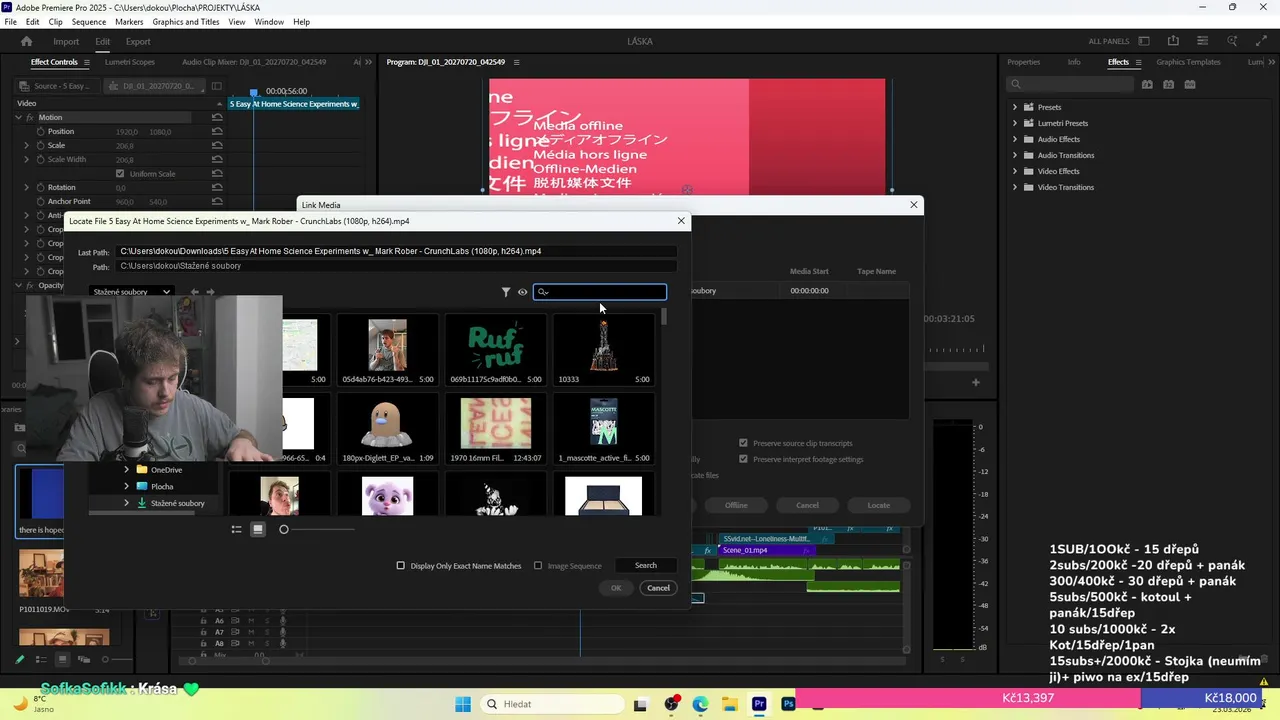Go to the Export workspace tab
The height and width of the screenshot is (720, 1280).
click(x=138, y=41)
